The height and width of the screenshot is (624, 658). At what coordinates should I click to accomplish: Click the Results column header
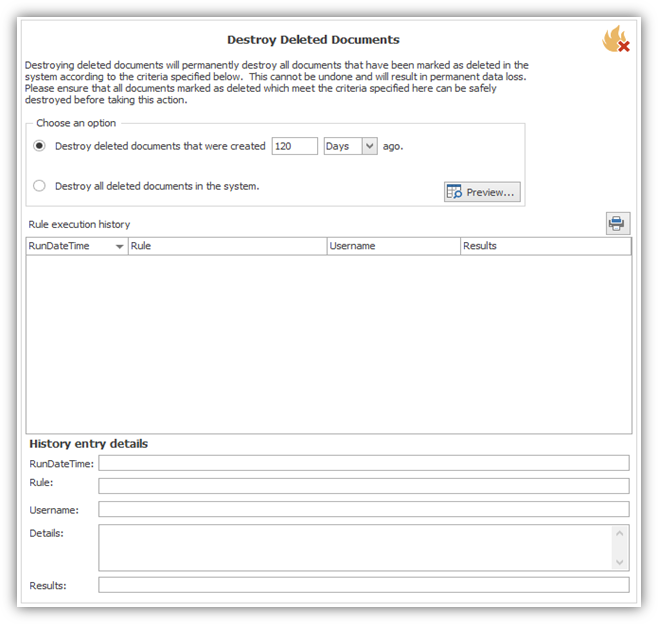click(546, 246)
